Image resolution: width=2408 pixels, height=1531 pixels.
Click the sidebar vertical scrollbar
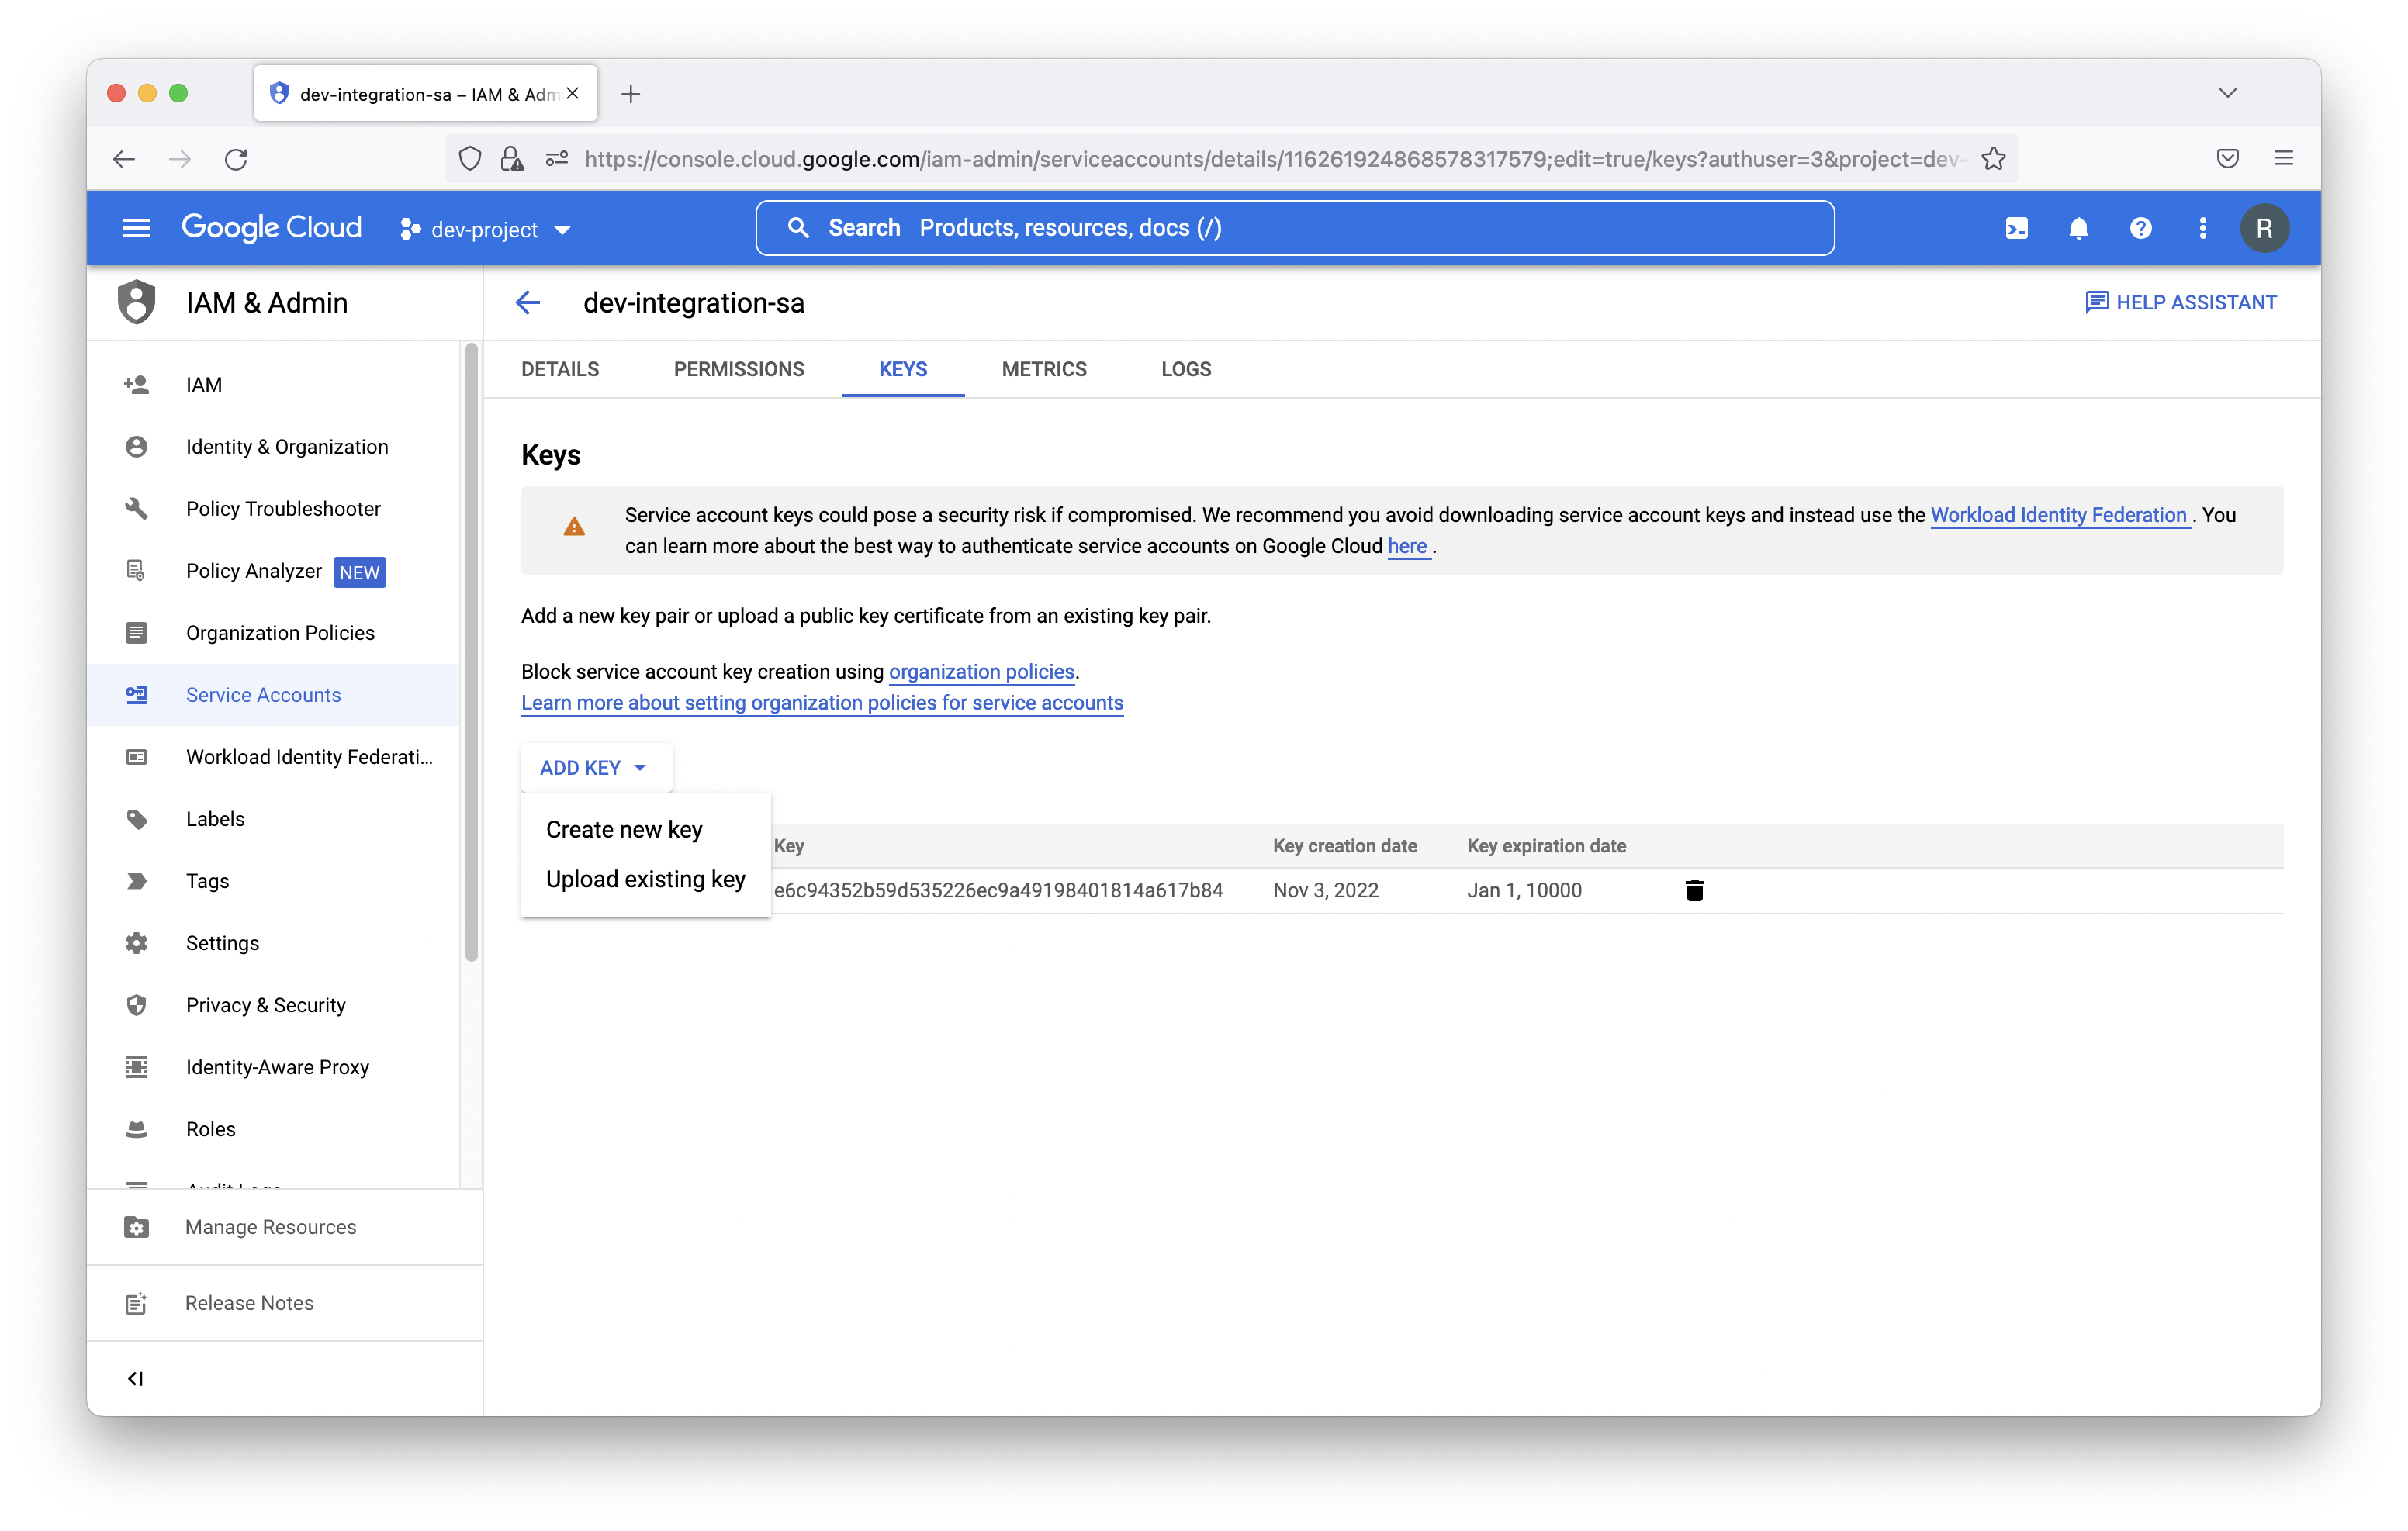(x=471, y=653)
